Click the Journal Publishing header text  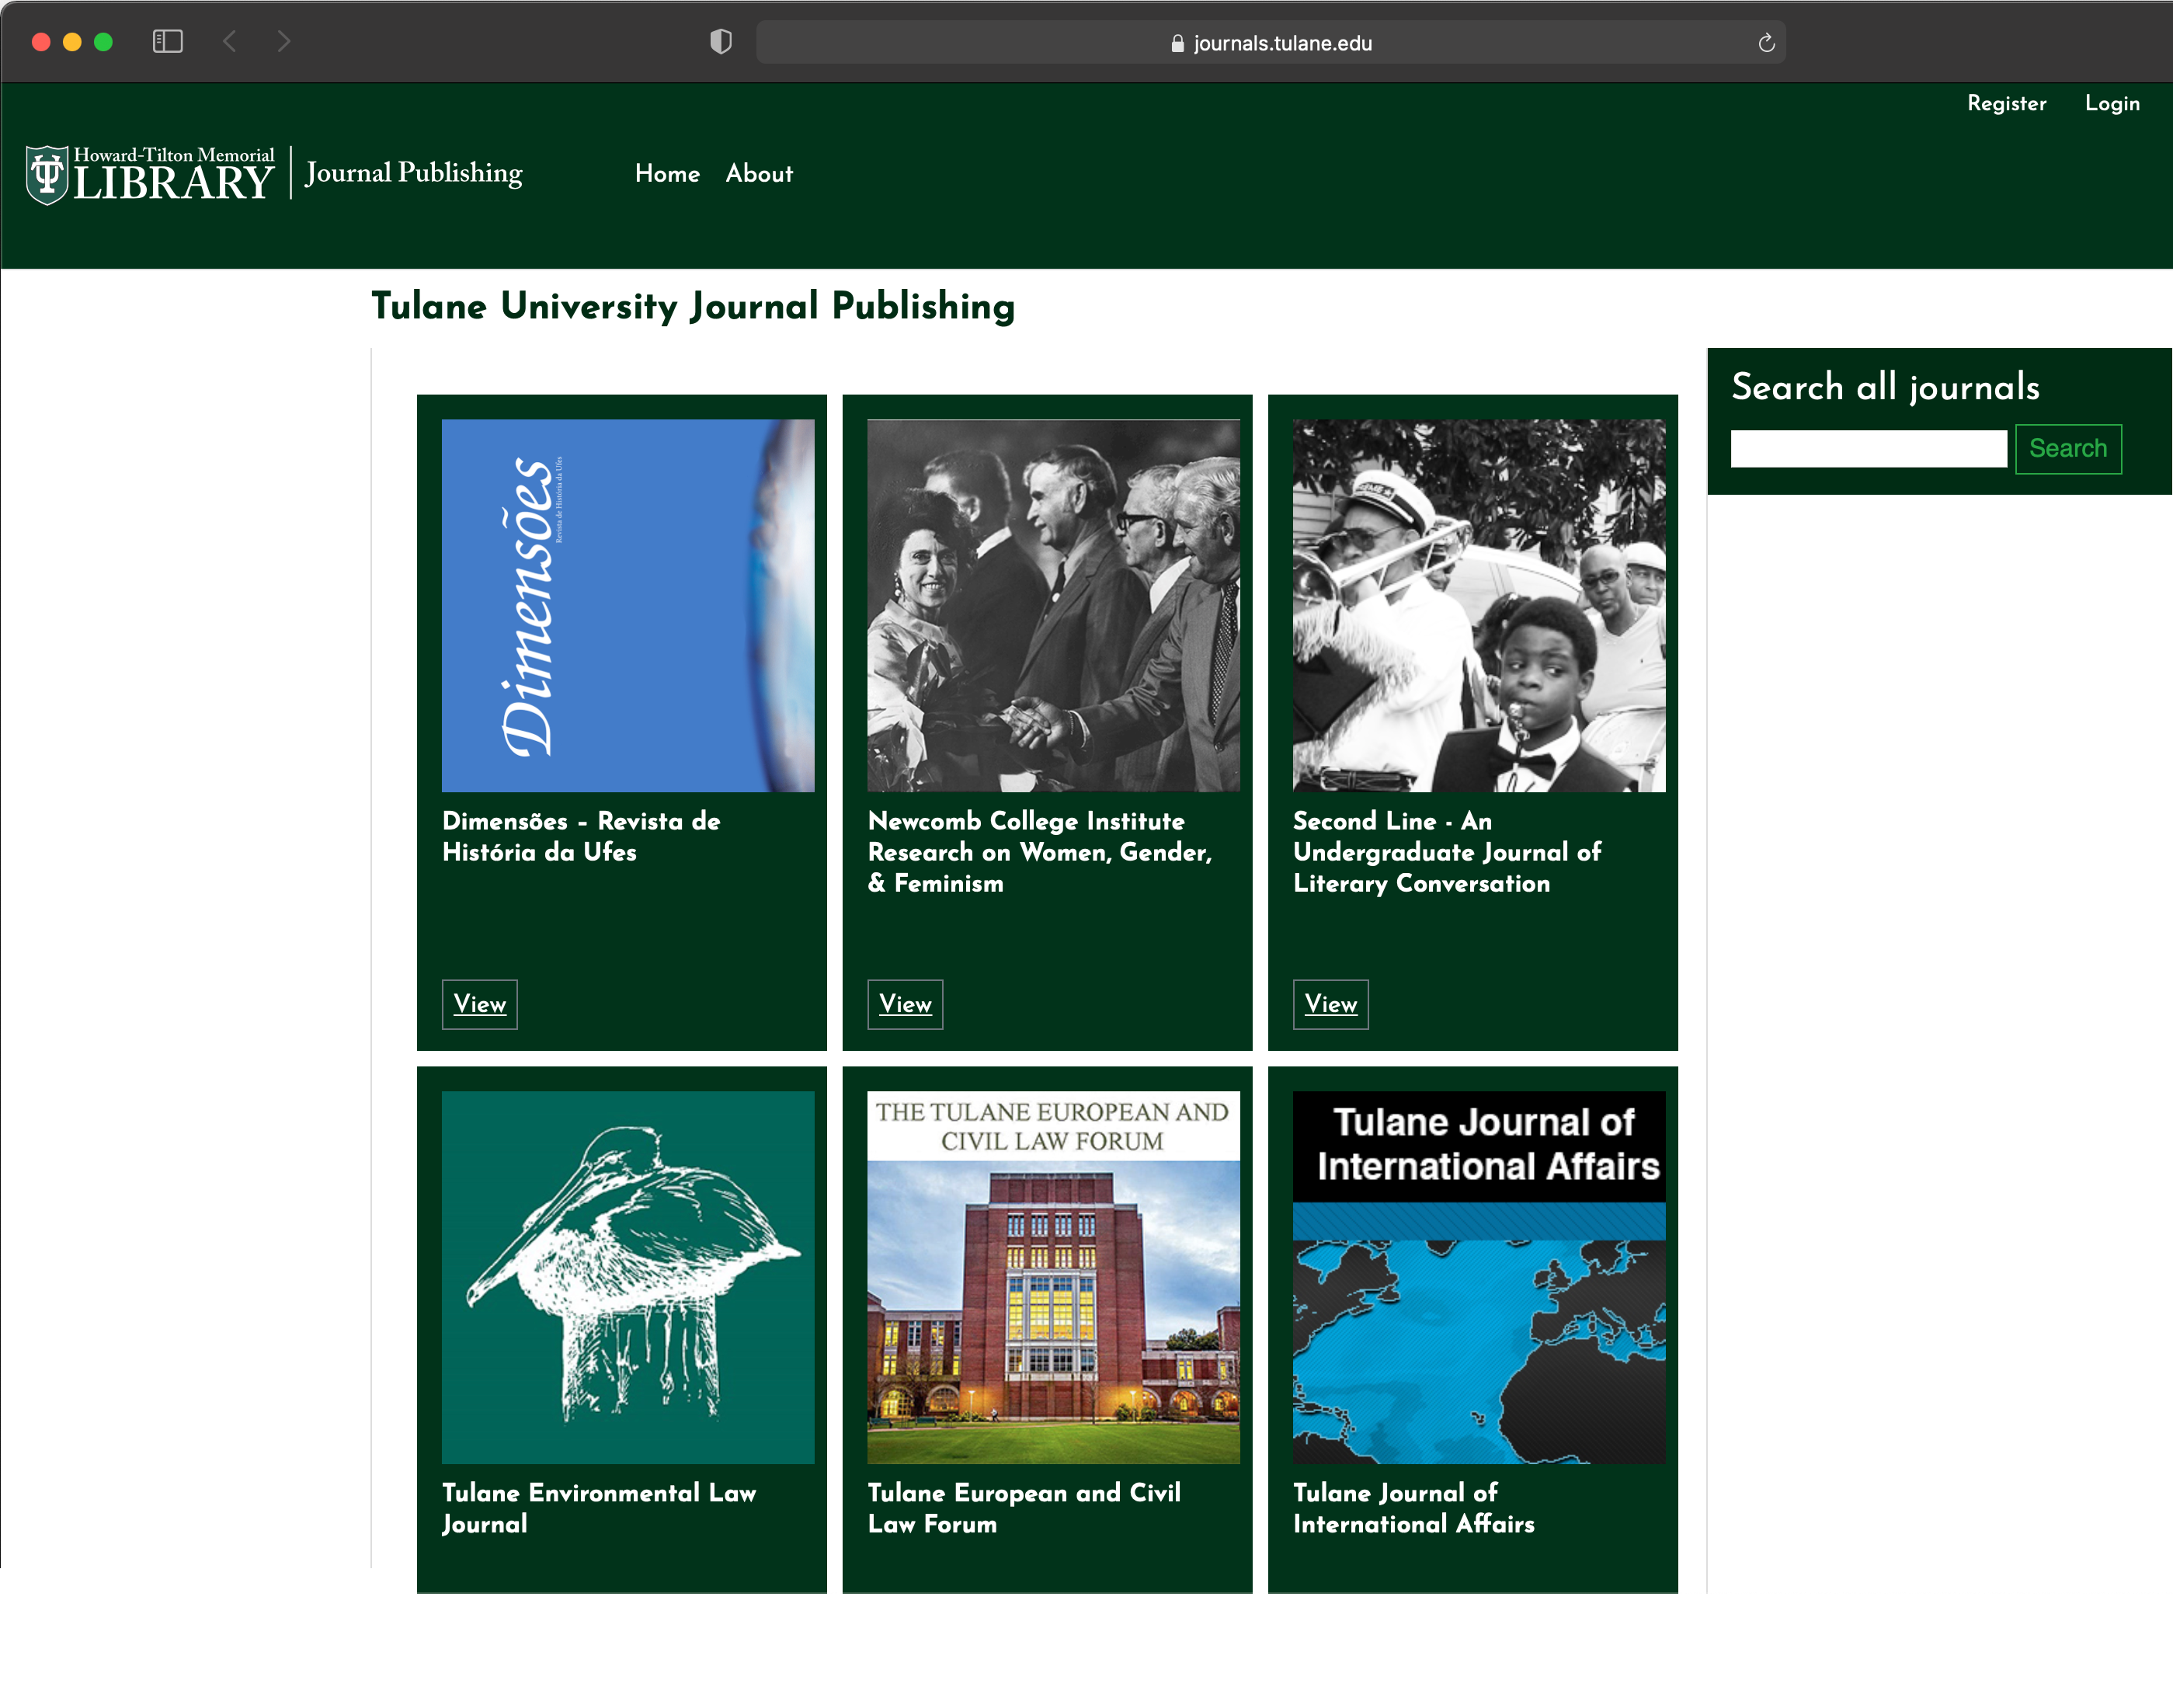click(414, 173)
